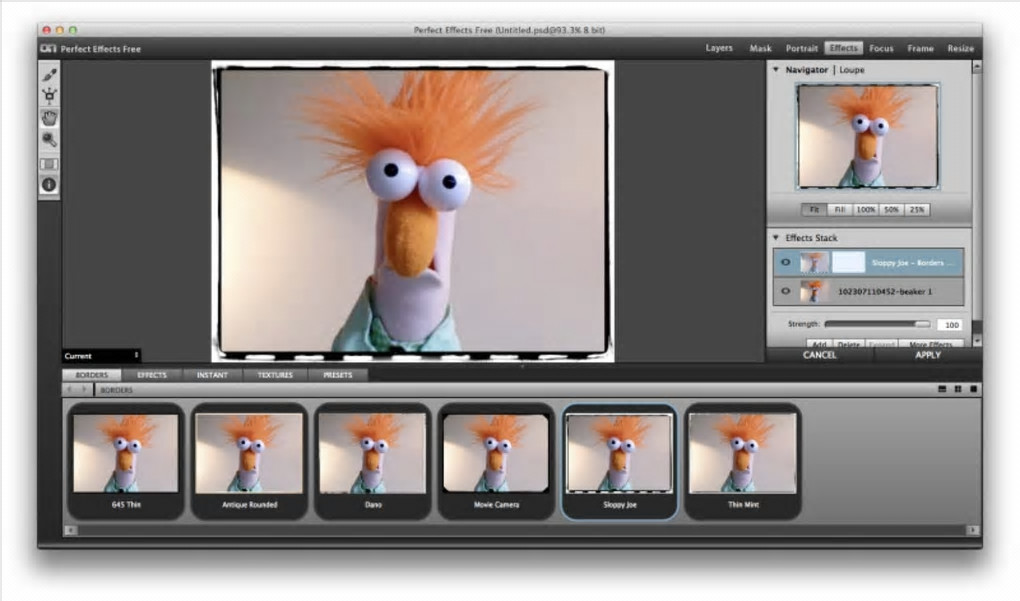Go forward with the browser right arrow
Image resolution: width=1020 pixels, height=601 pixels.
point(84,390)
